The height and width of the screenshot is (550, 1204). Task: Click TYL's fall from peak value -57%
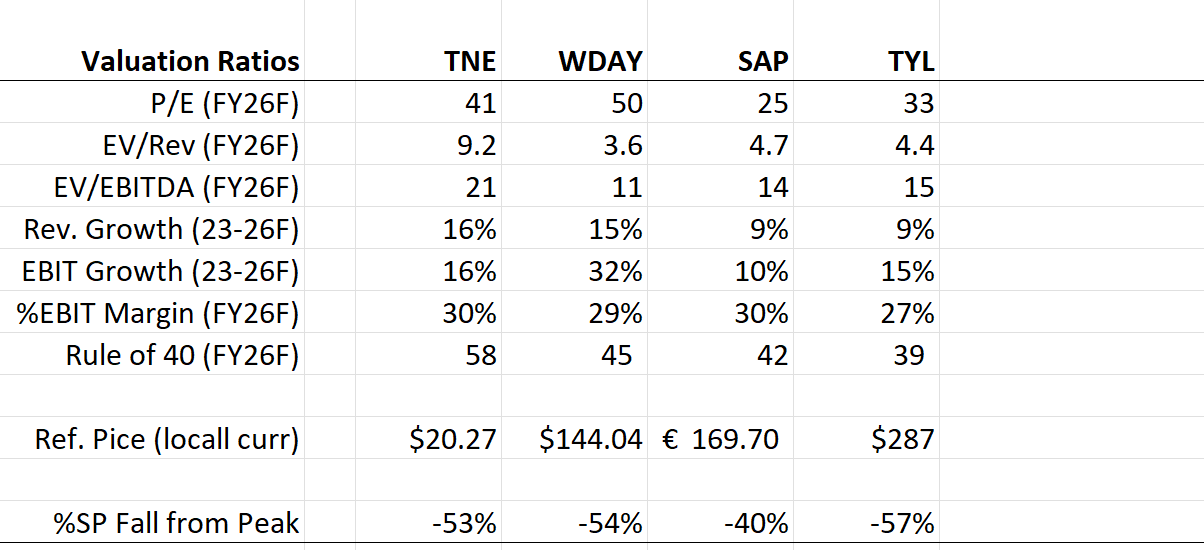click(902, 522)
